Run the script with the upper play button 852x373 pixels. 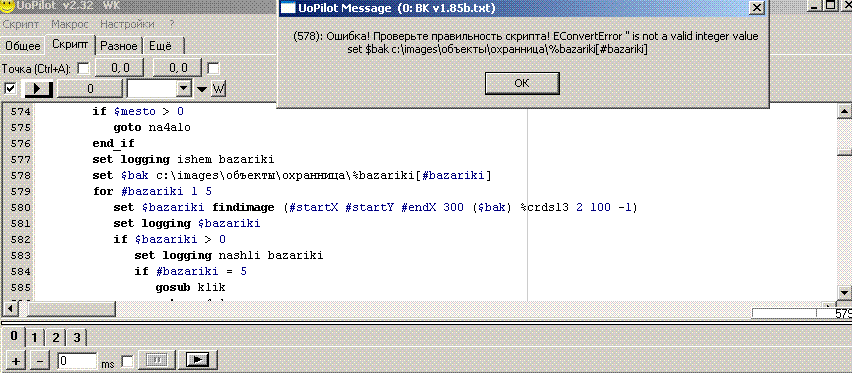click(39, 89)
